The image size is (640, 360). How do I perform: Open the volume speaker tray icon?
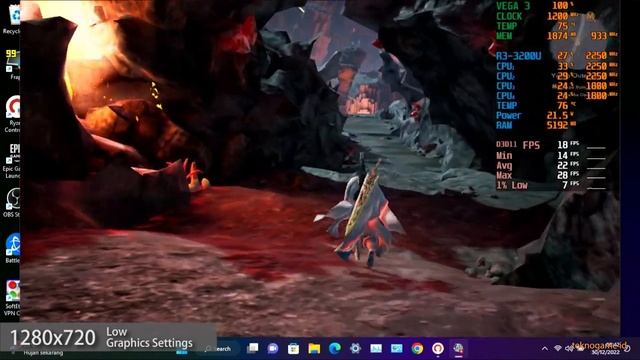[x=569, y=348]
